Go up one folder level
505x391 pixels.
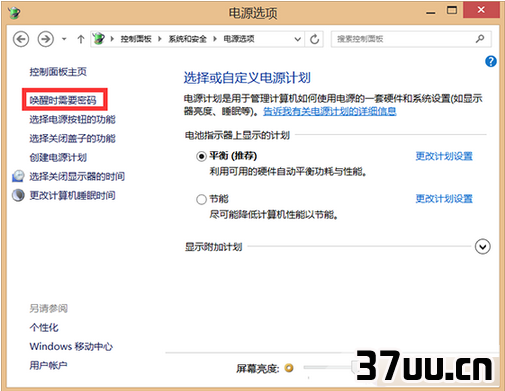tap(81, 39)
